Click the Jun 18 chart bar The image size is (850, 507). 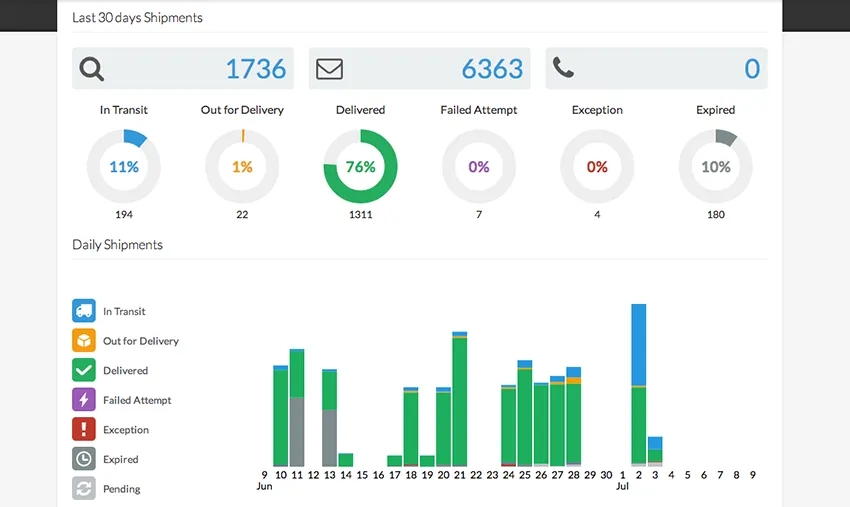[411, 426]
